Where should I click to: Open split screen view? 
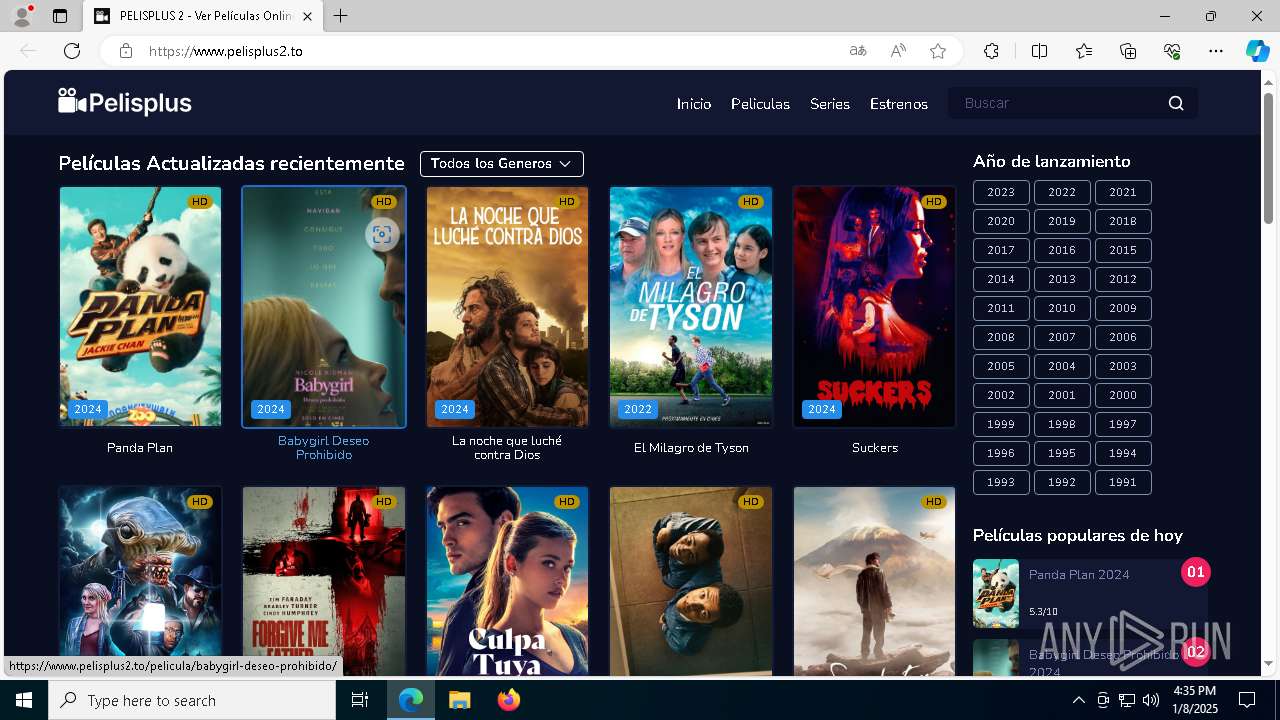point(1039,51)
